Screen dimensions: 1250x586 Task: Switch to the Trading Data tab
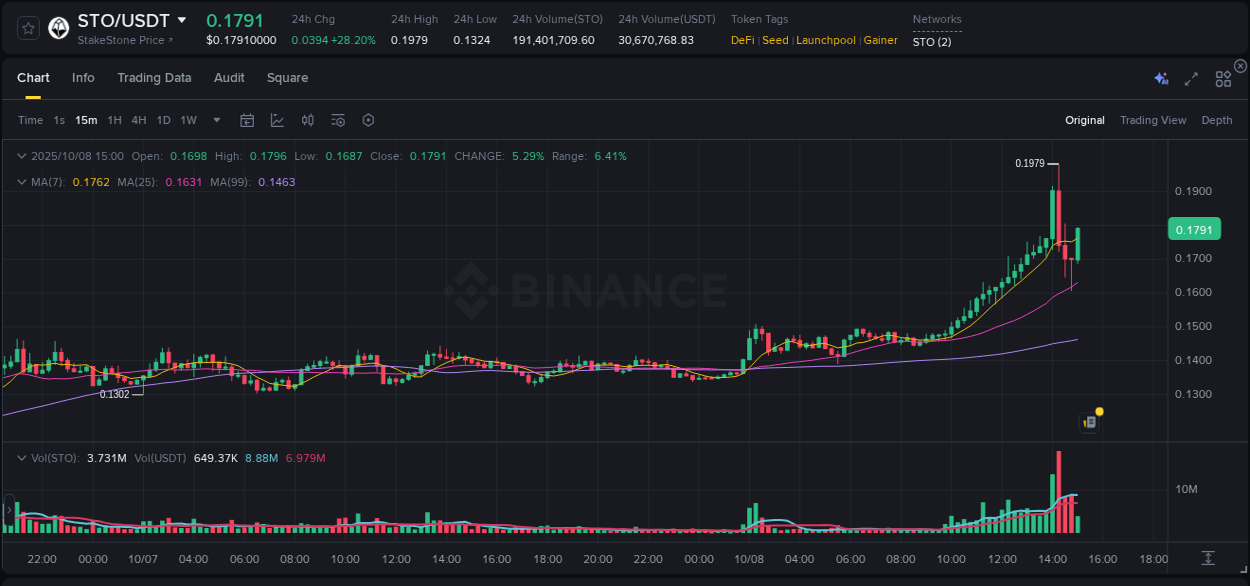[x=154, y=78]
